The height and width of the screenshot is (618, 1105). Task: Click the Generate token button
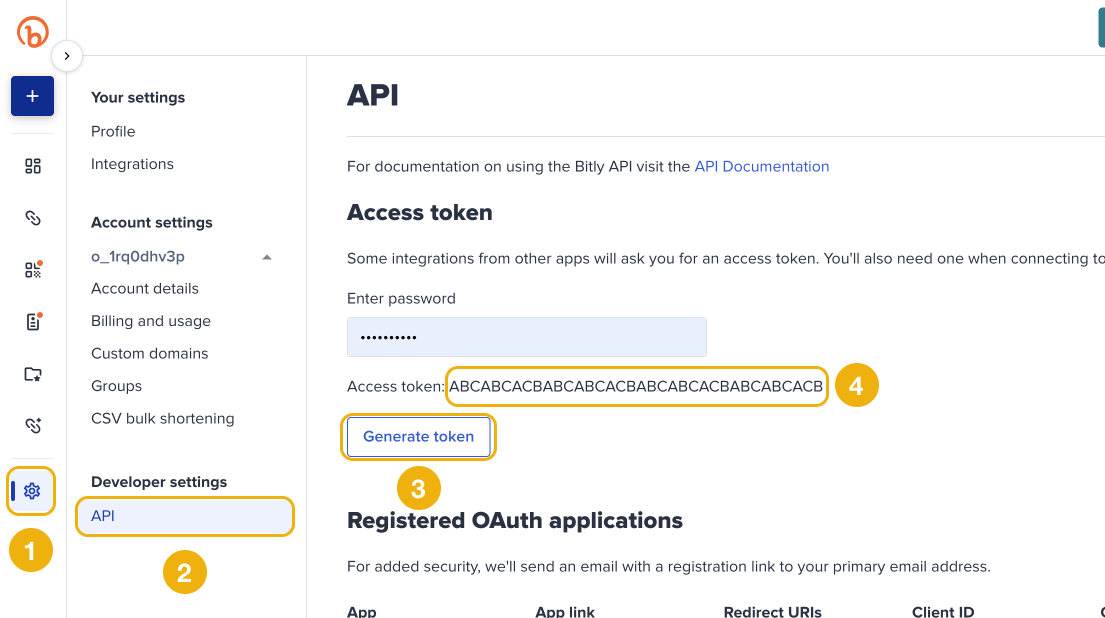(x=419, y=436)
